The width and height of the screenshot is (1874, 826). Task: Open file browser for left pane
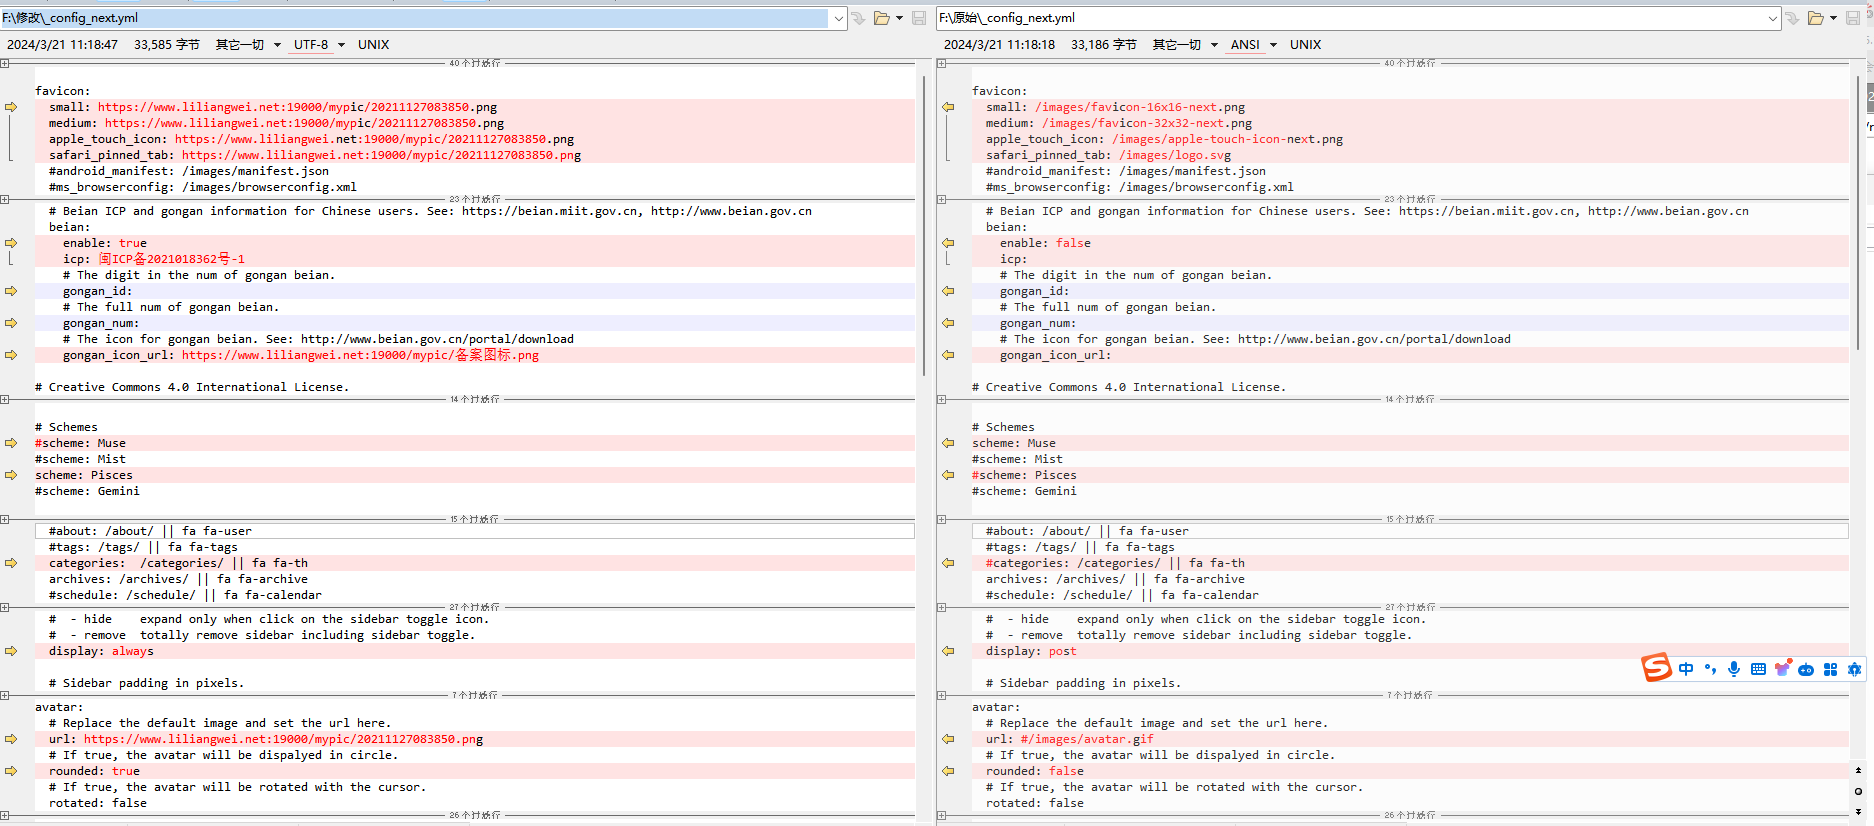pyautogui.click(x=881, y=18)
